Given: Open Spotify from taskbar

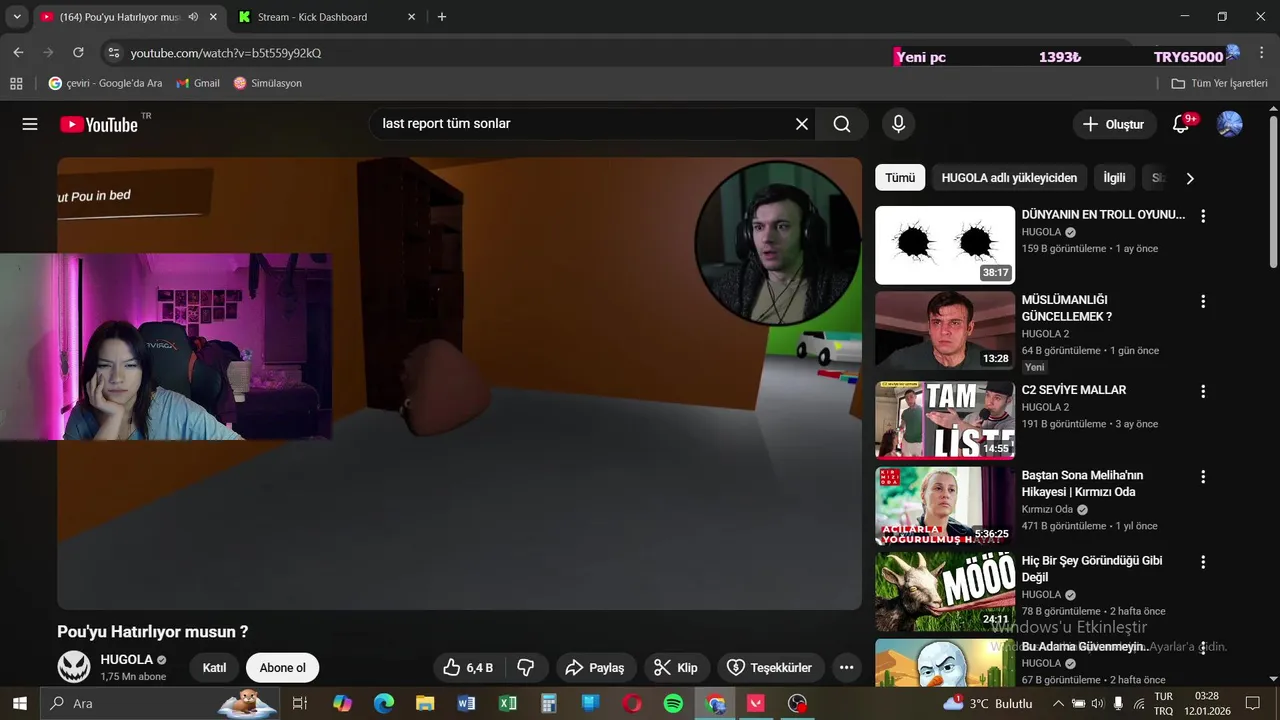Looking at the screenshot, I should coord(673,703).
